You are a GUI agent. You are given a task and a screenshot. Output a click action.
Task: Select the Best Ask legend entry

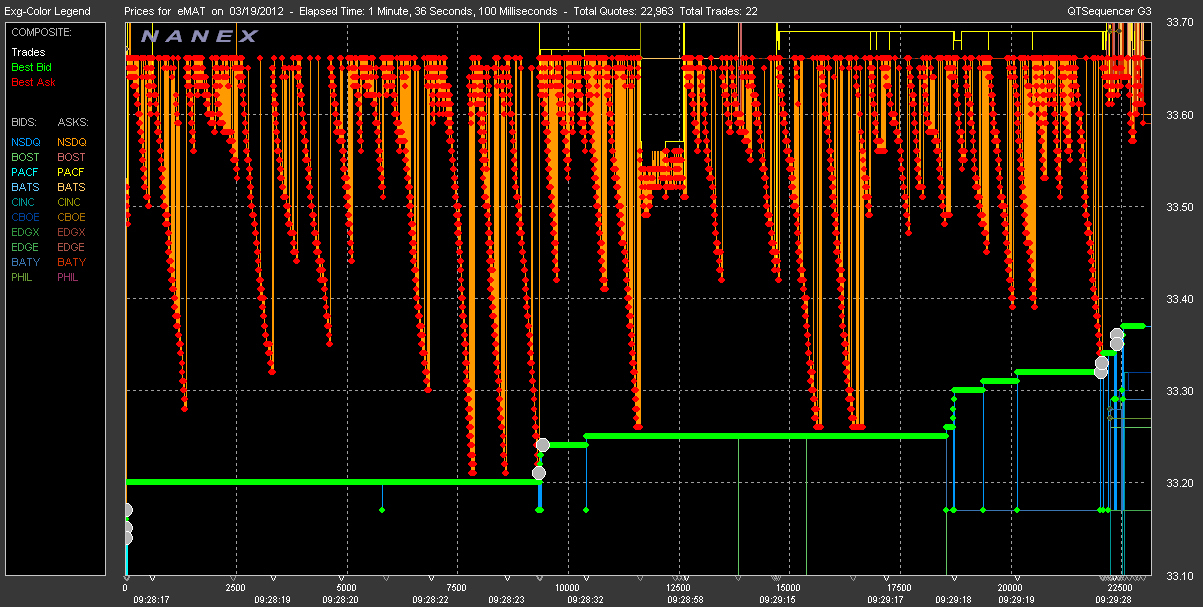coord(33,82)
